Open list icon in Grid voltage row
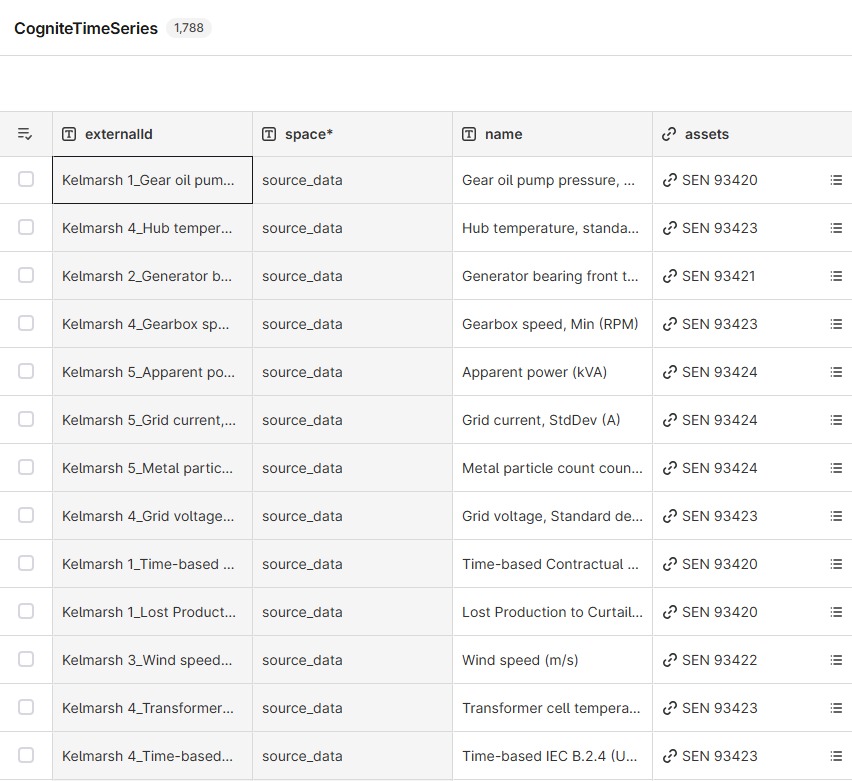The width and height of the screenshot is (852, 781). point(836,516)
